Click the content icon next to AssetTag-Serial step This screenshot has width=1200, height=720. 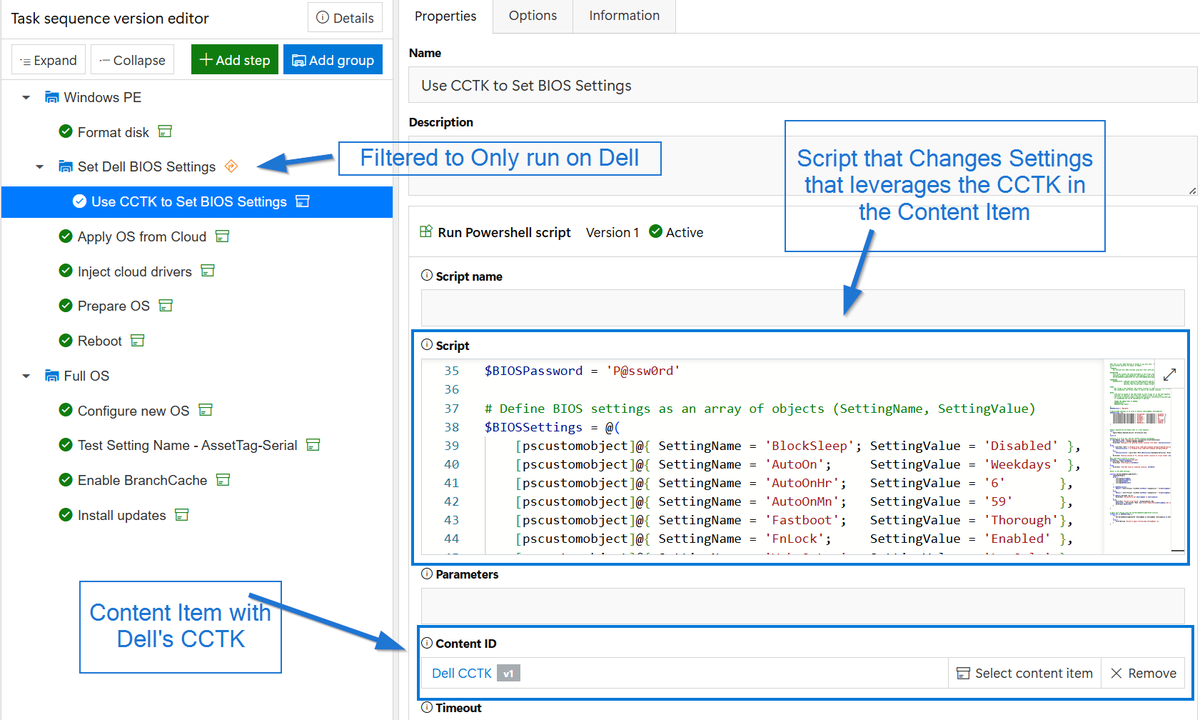313,445
